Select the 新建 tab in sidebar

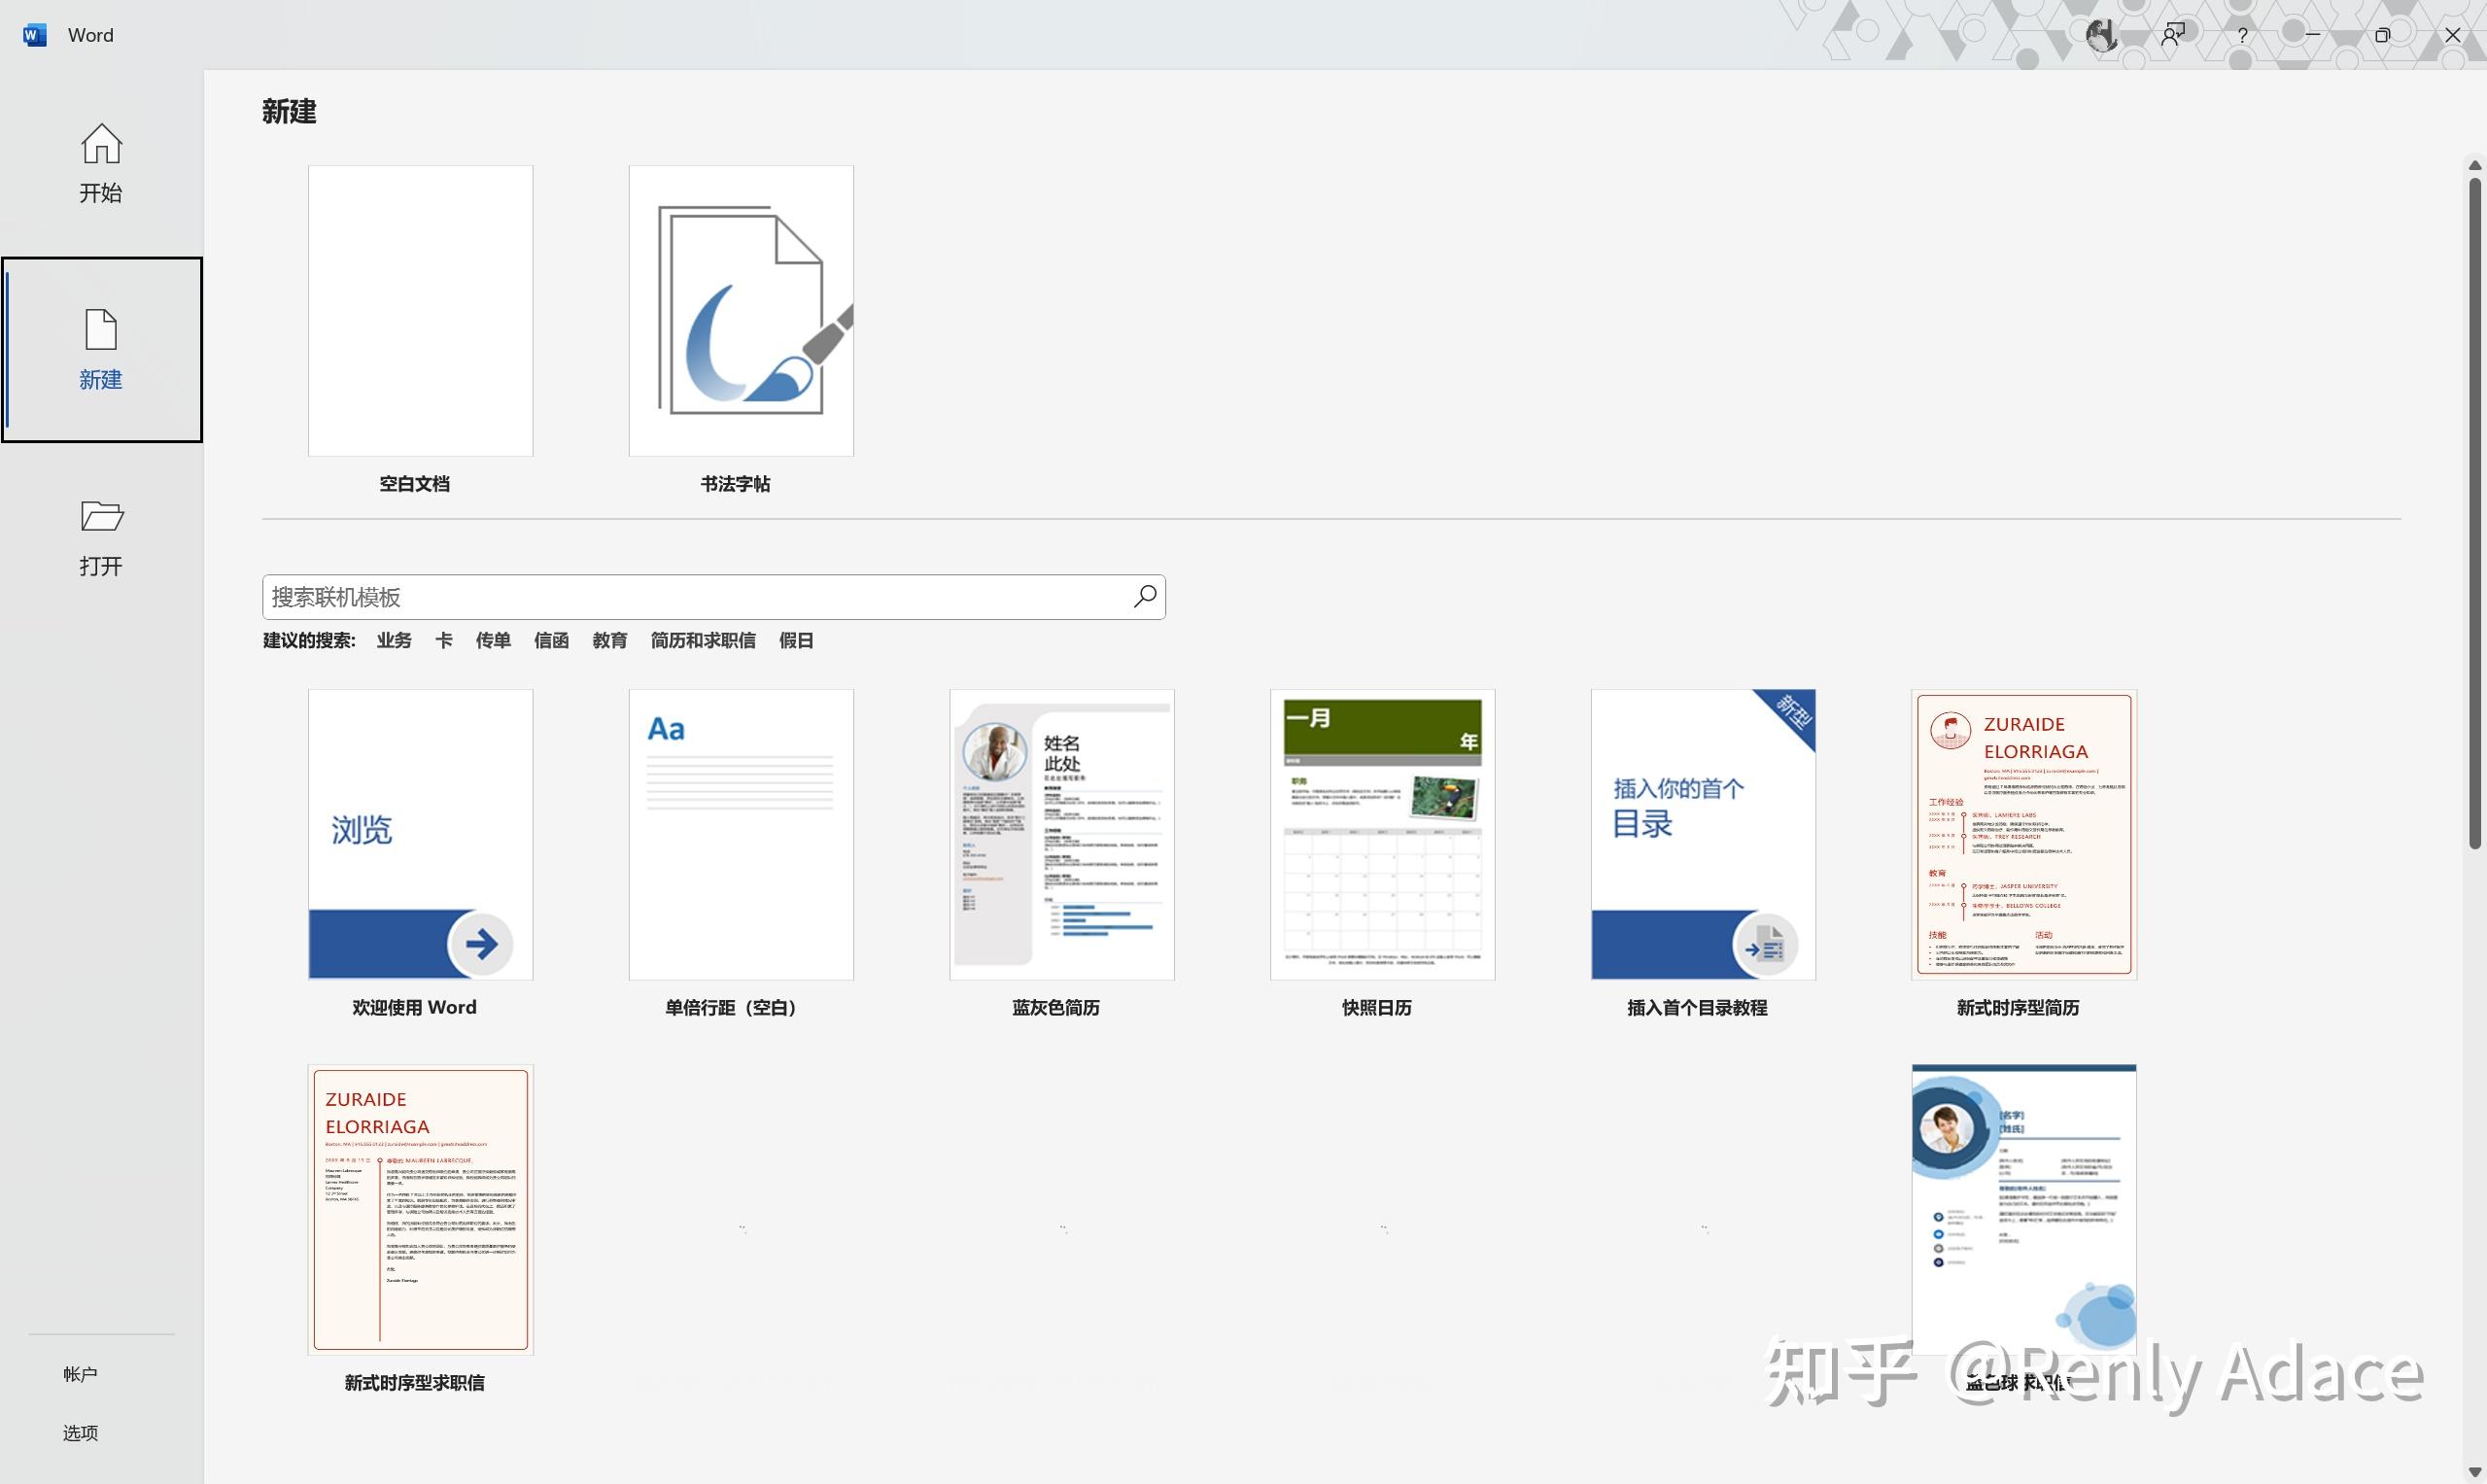[101, 350]
